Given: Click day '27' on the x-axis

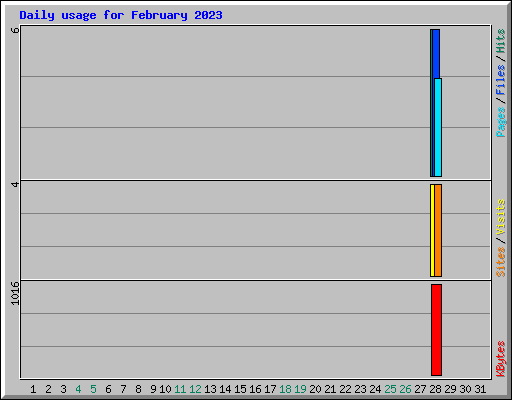Looking at the screenshot, I should 420,389.
